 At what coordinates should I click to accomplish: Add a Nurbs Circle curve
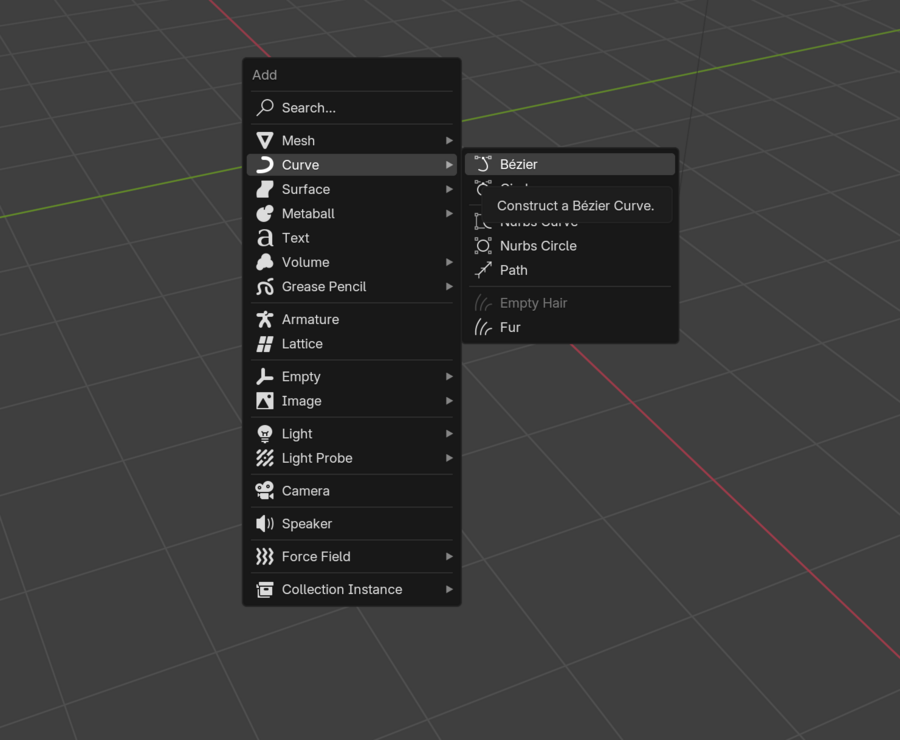pos(570,246)
